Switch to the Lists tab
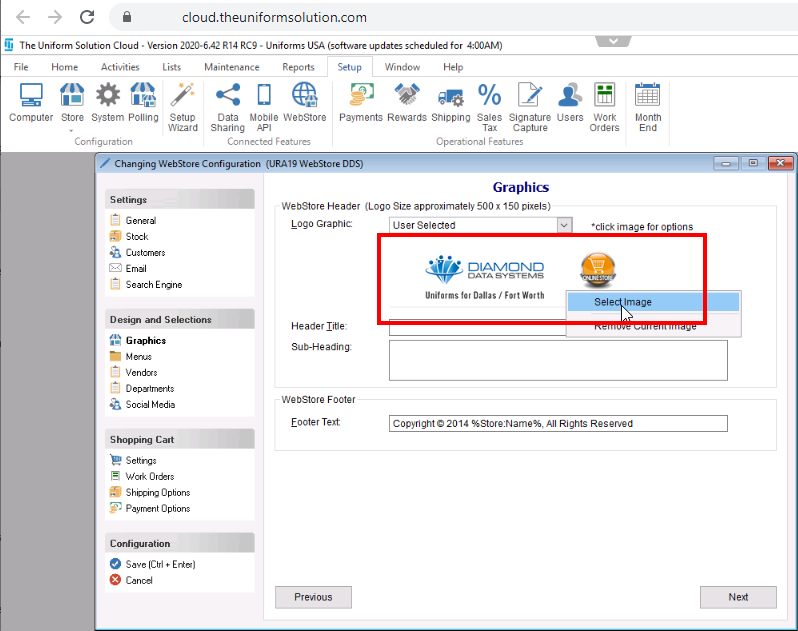 pyautogui.click(x=172, y=67)
